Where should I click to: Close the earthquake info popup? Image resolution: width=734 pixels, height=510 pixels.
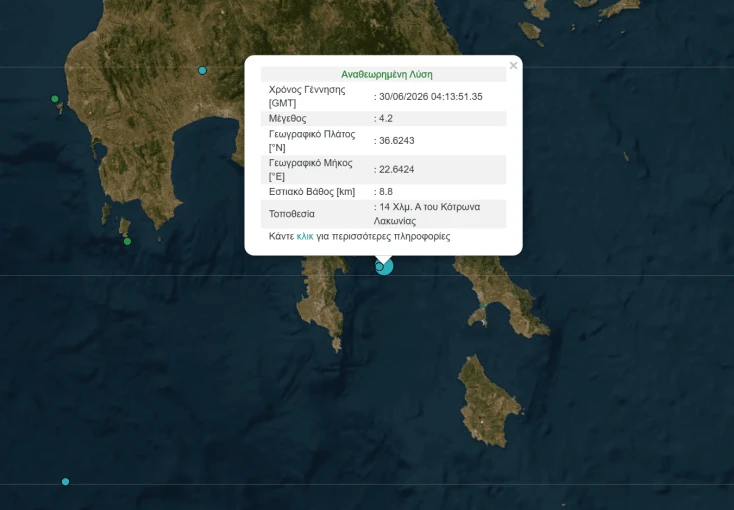click(513, 66)
